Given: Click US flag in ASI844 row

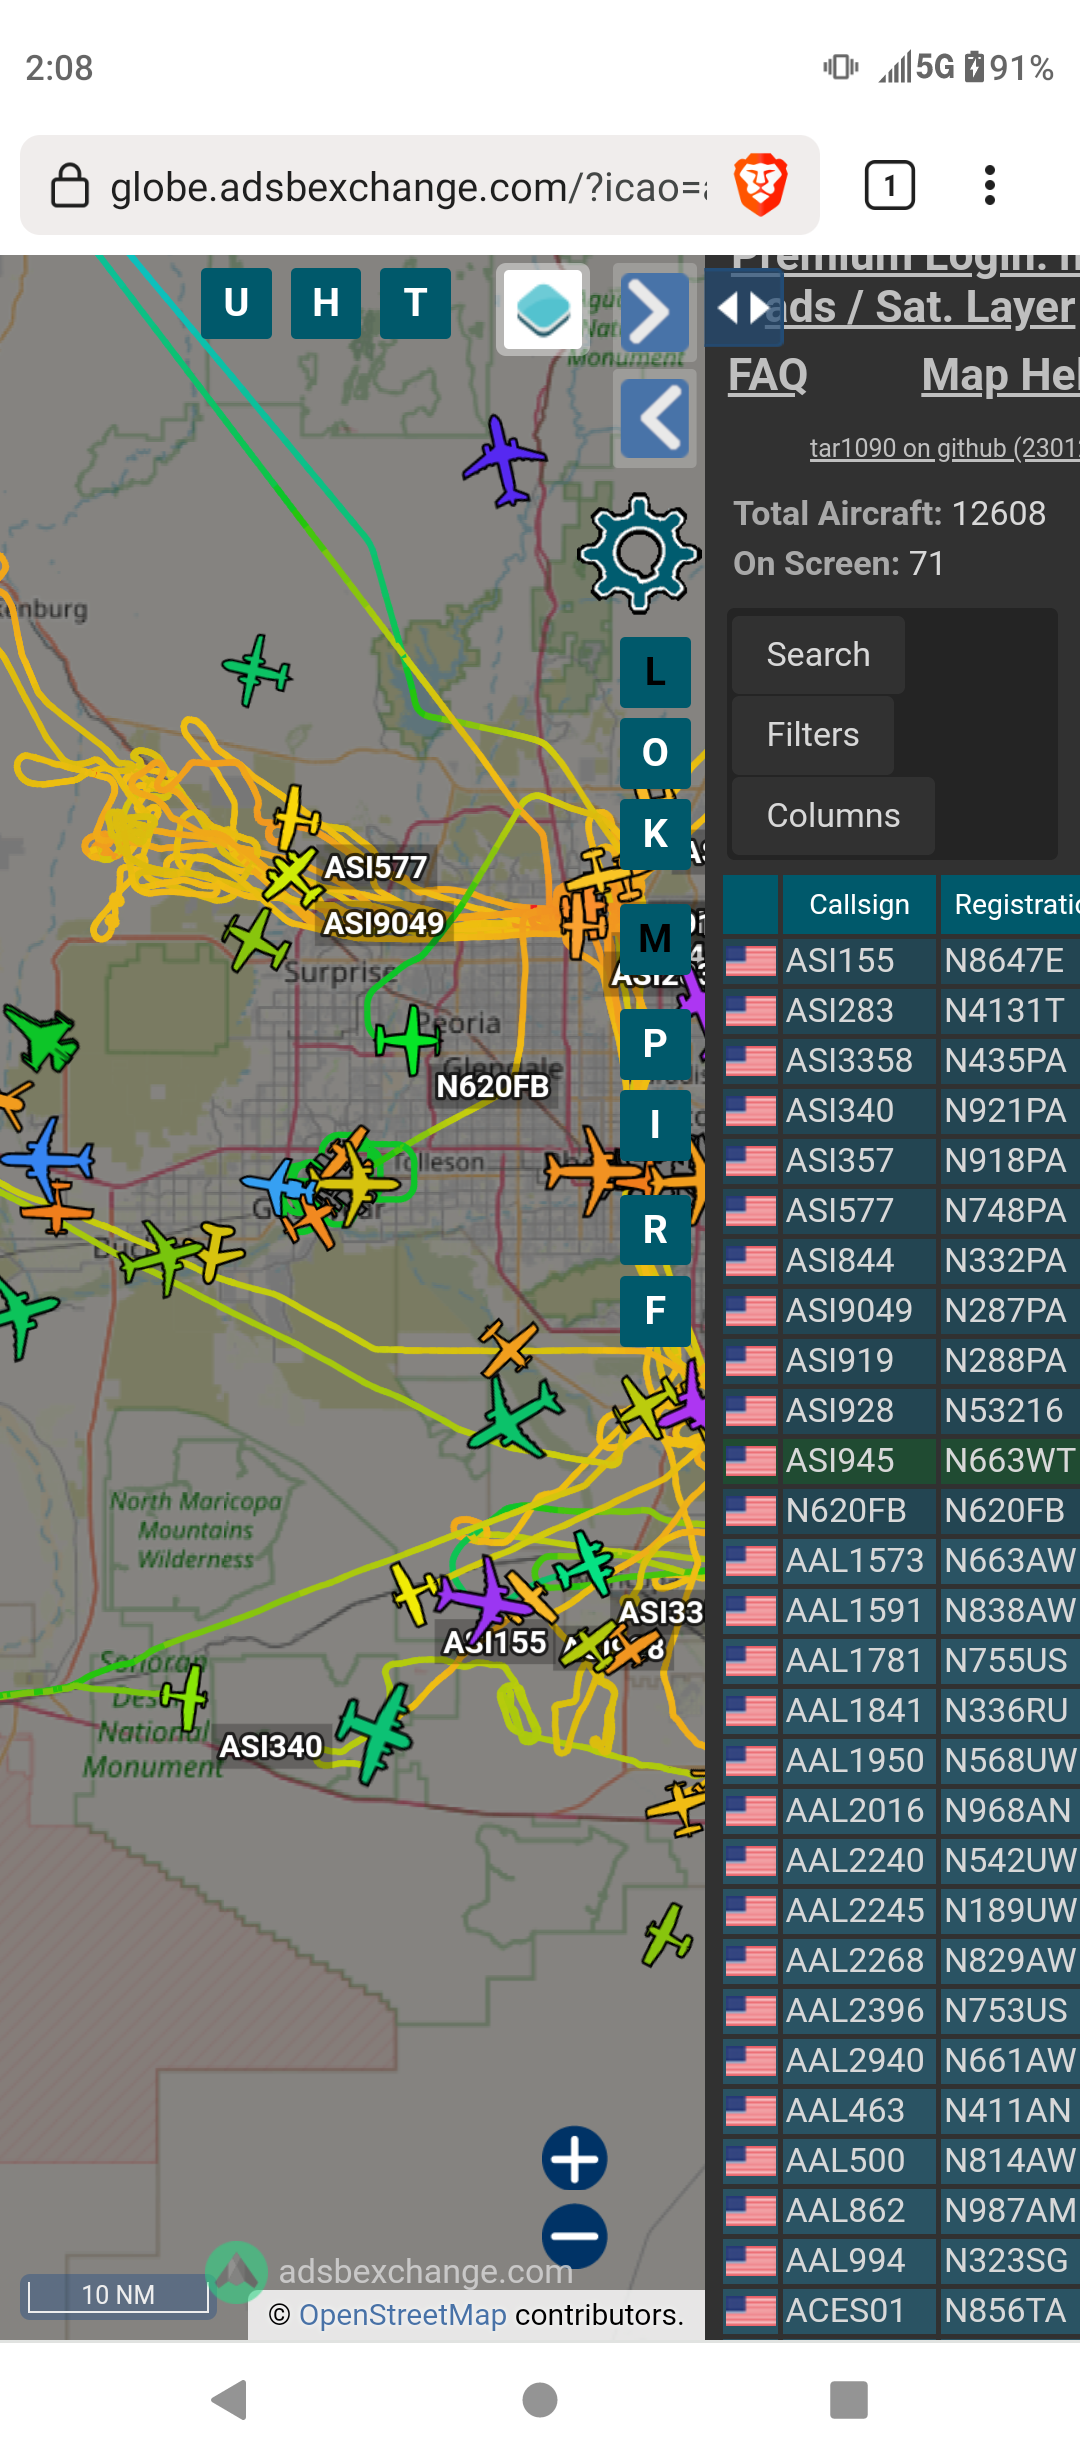Looking at the screenshot, I should click(750, 1260).
